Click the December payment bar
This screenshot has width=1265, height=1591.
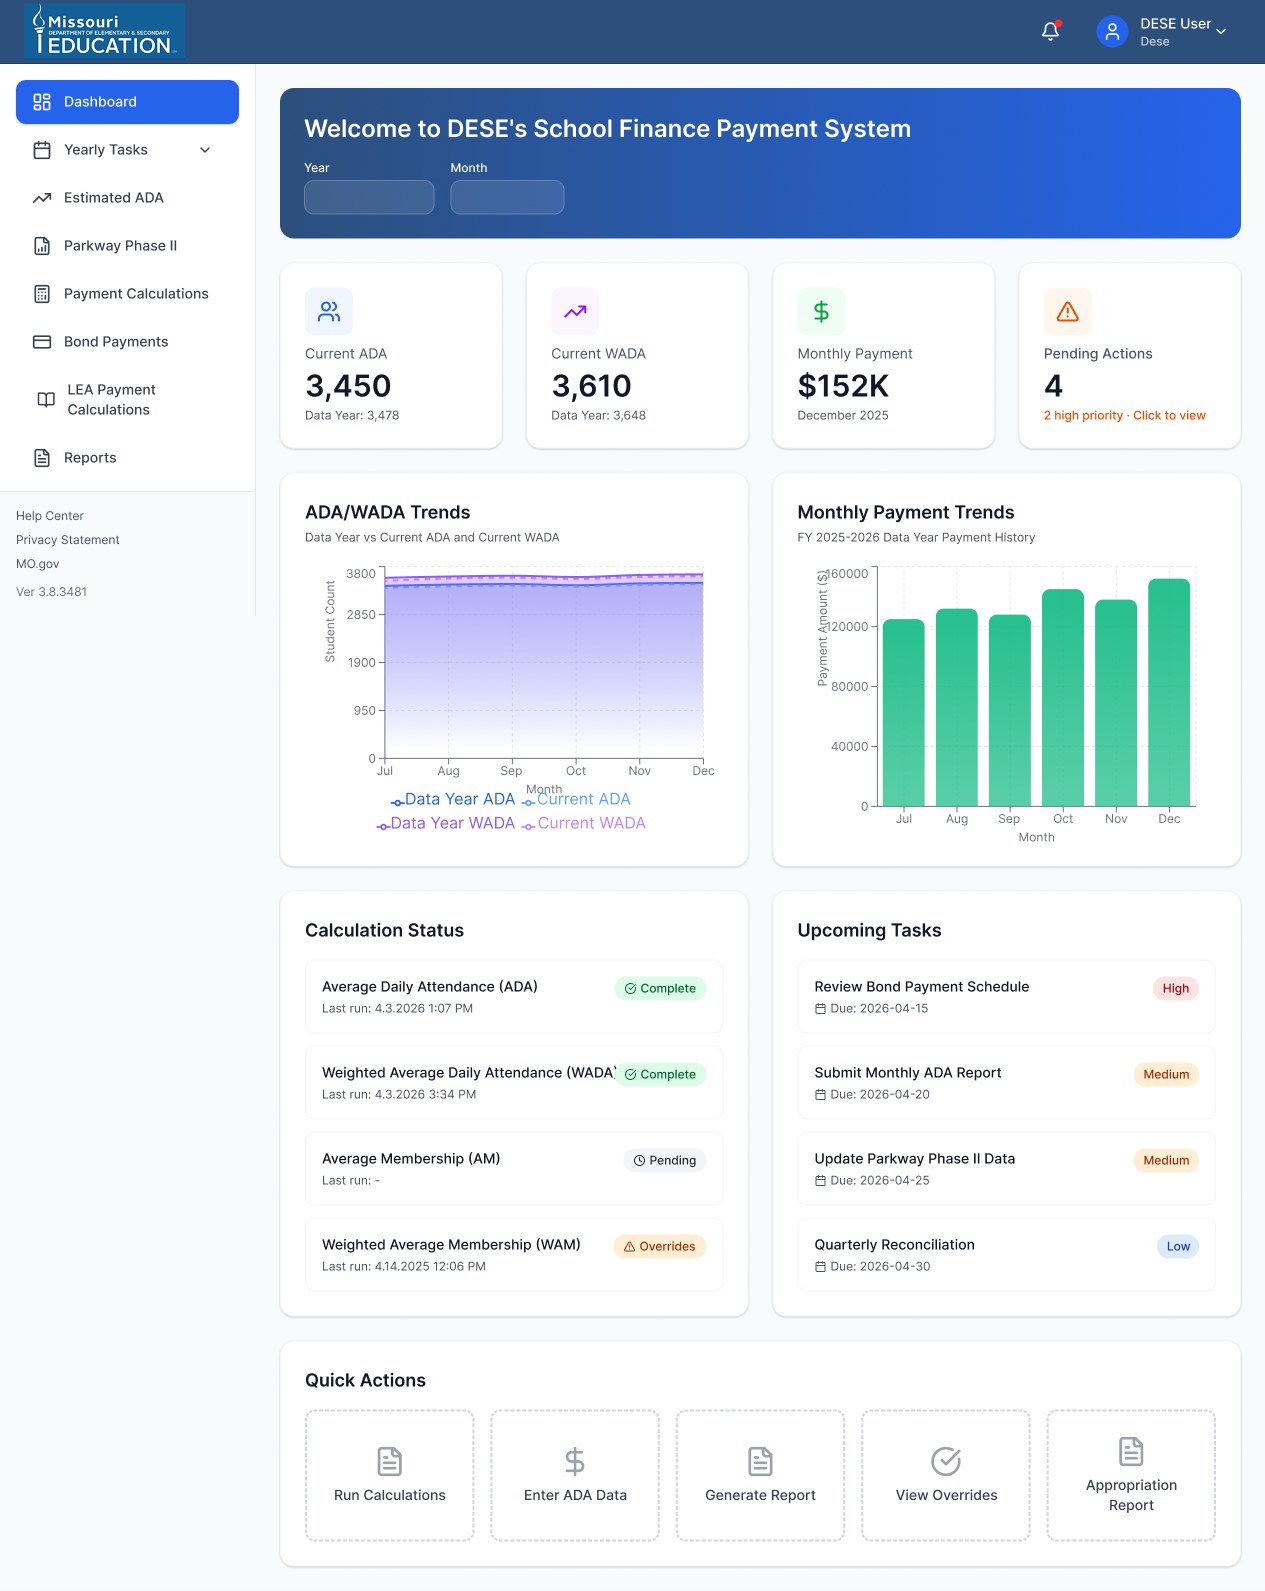point(1169,692)
